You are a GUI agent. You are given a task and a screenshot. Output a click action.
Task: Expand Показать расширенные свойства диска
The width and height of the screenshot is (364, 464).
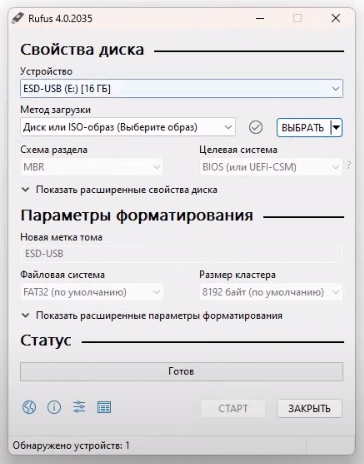click(119, 190)
